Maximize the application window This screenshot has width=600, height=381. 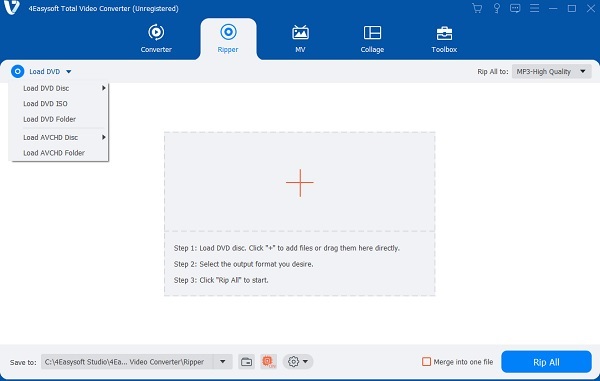[572, 8]
